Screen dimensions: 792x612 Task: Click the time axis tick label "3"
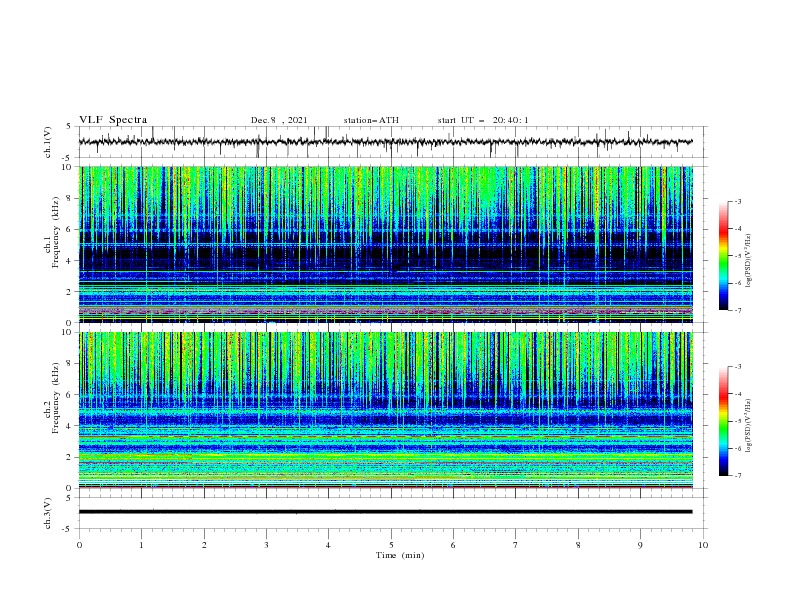(266, 545)
